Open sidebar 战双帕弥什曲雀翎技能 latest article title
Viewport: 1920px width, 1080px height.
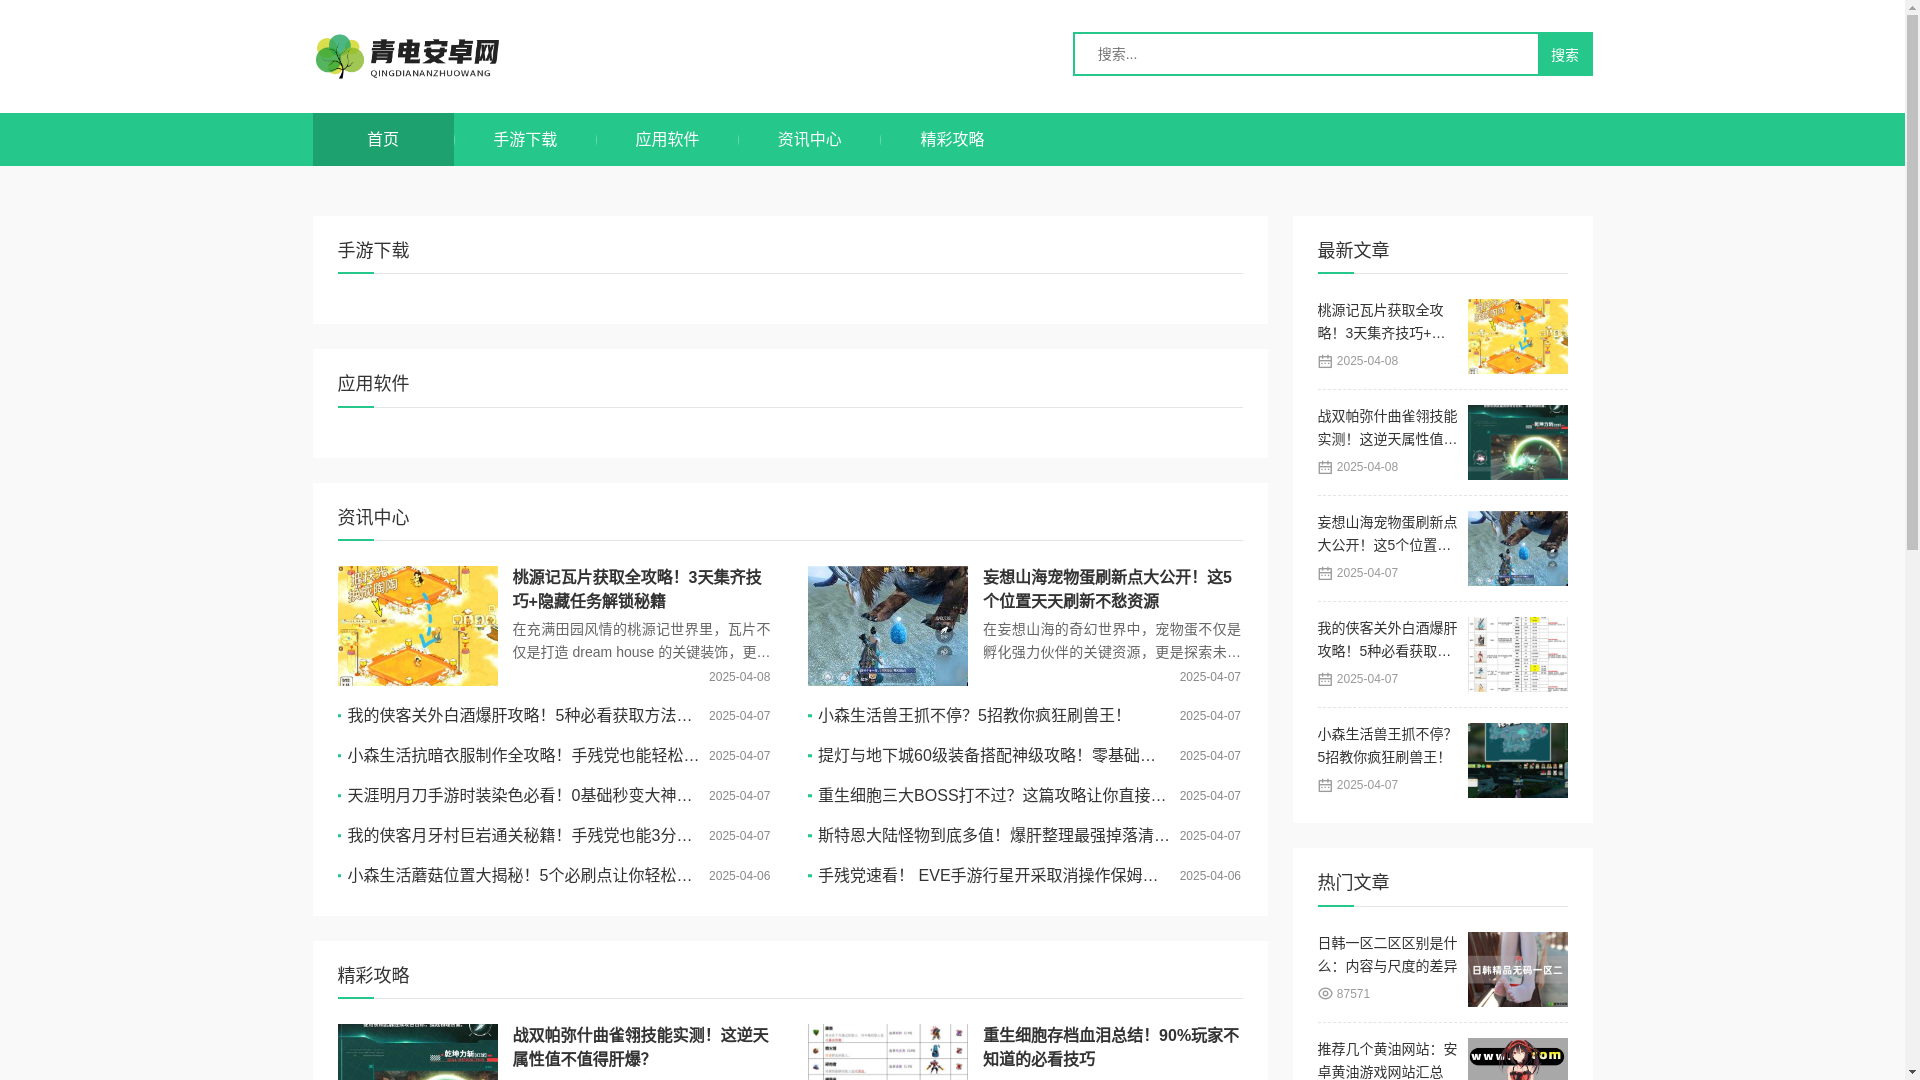coord(1387,428)
